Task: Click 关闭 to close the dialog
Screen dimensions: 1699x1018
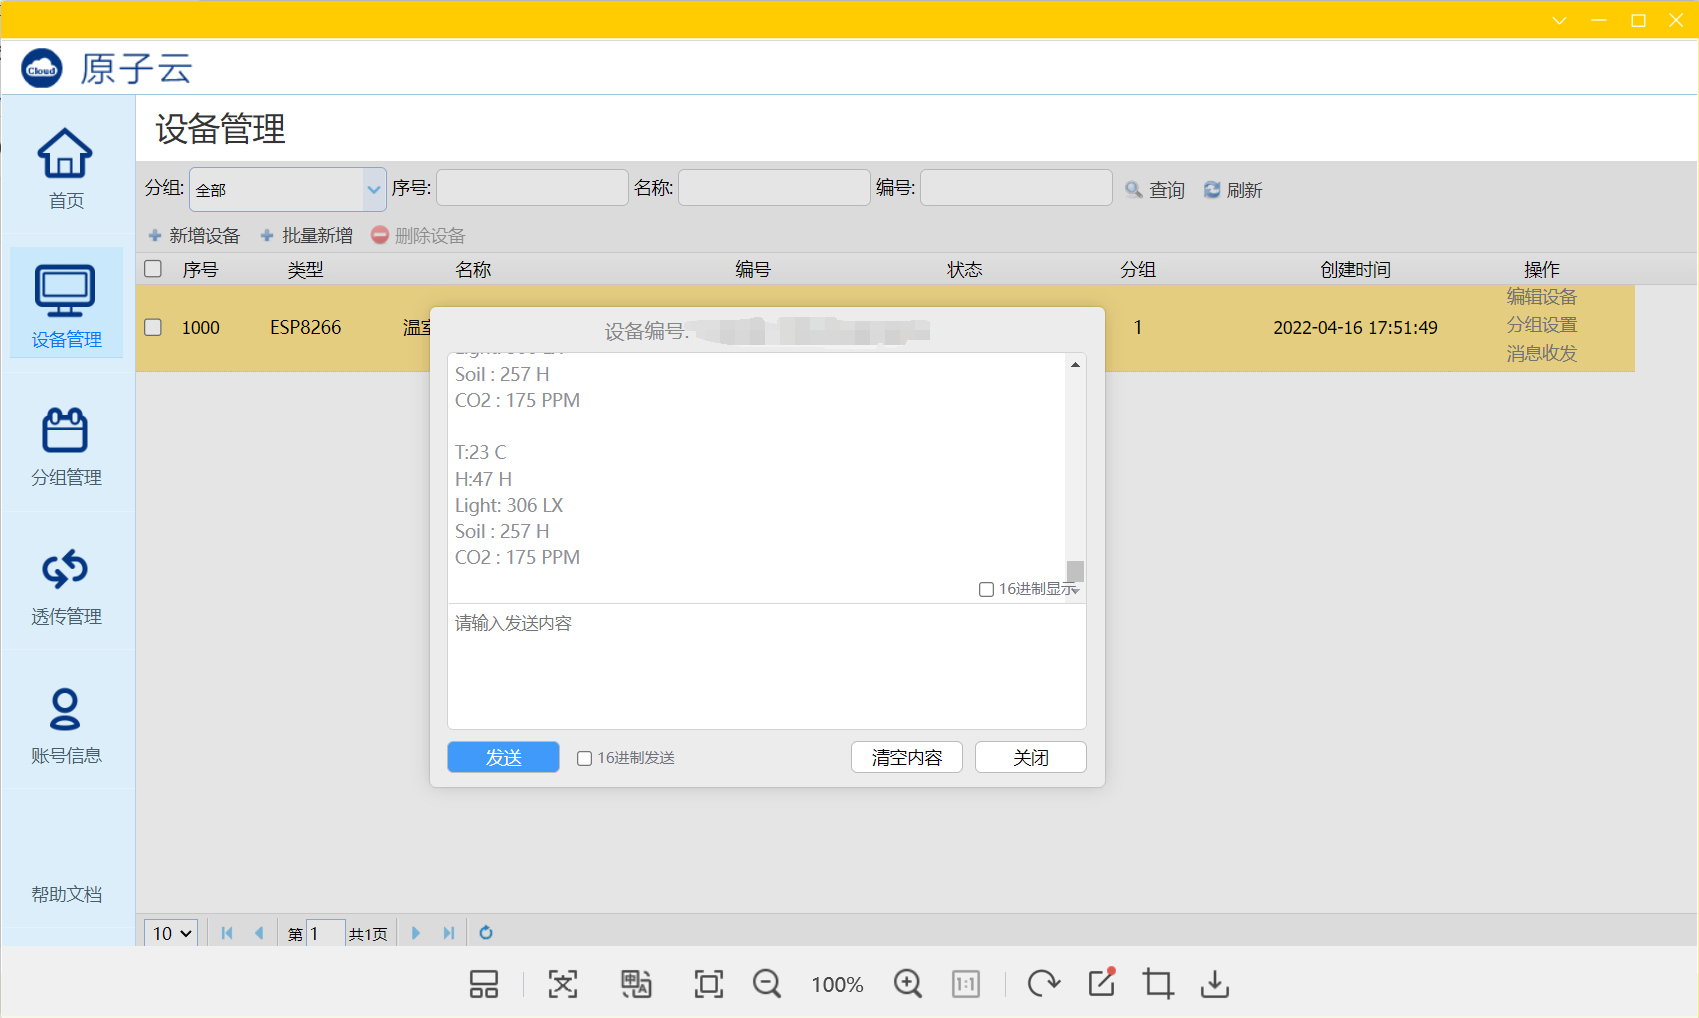Action: 1031,757
